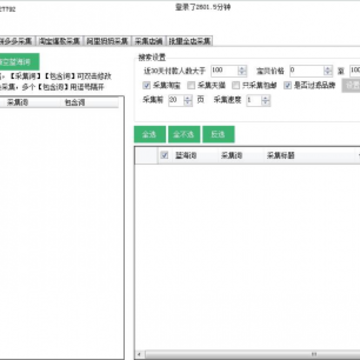Decrease 采集前 pages with the down arrow
The image size is (360, 360).
(x=188, y=103)
